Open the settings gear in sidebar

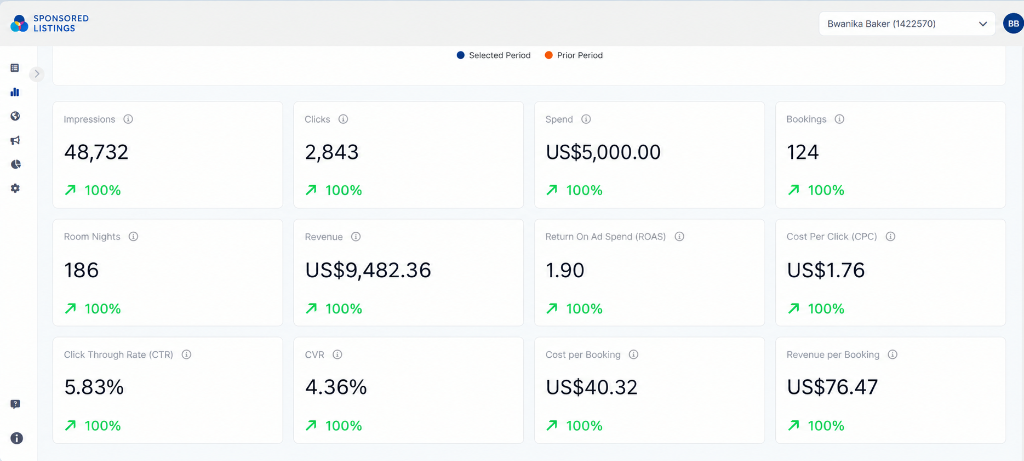(x=15, y=188)
